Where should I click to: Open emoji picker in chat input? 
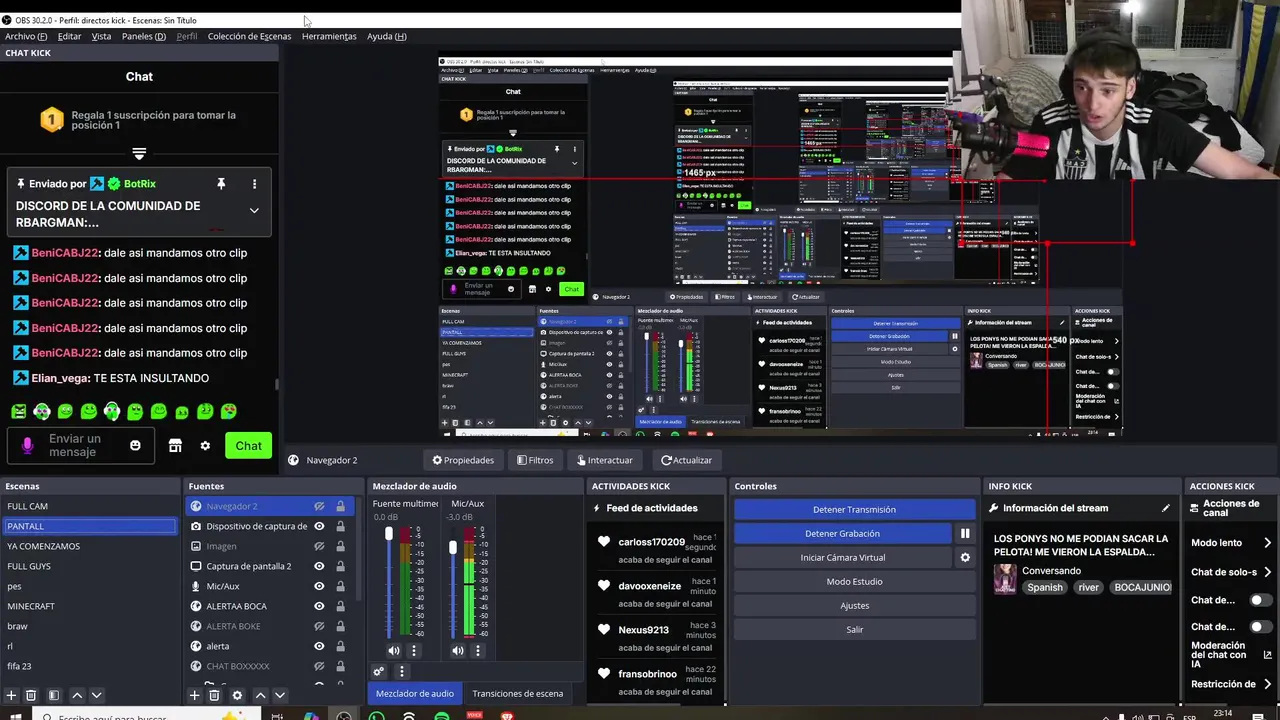[x=135, y=446]
